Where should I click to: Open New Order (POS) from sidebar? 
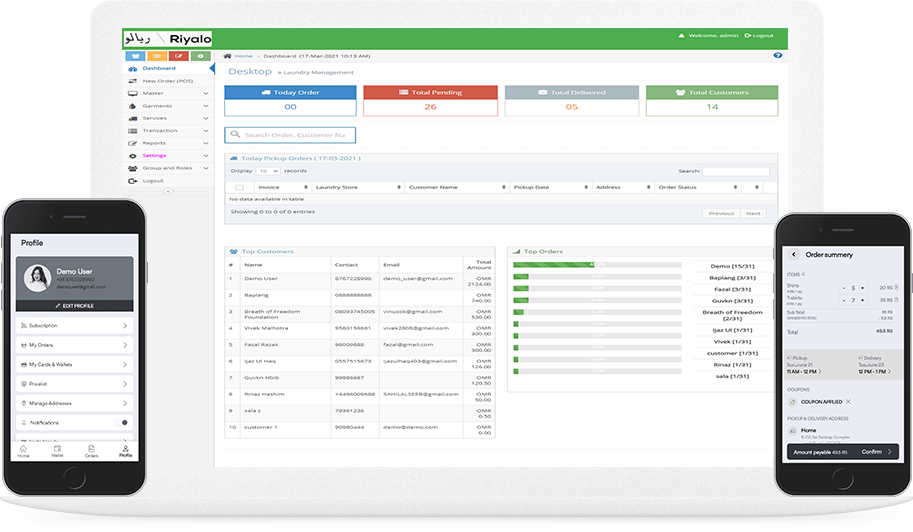166,81
